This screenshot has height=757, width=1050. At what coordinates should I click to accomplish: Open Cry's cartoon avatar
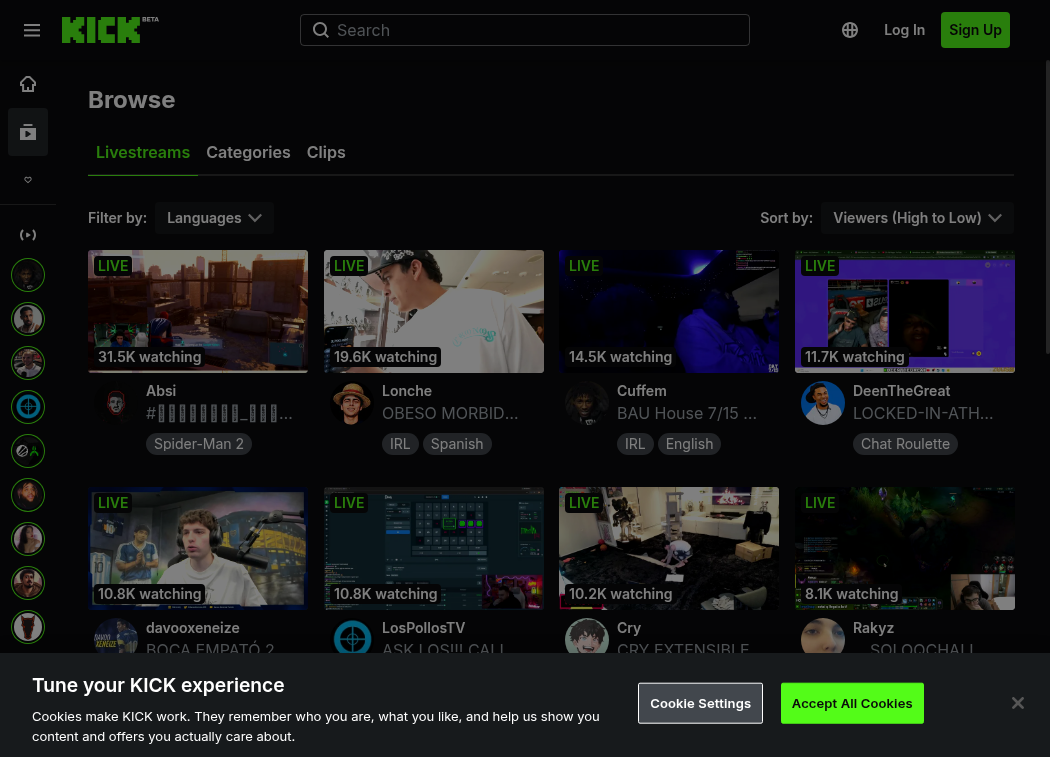587,636
